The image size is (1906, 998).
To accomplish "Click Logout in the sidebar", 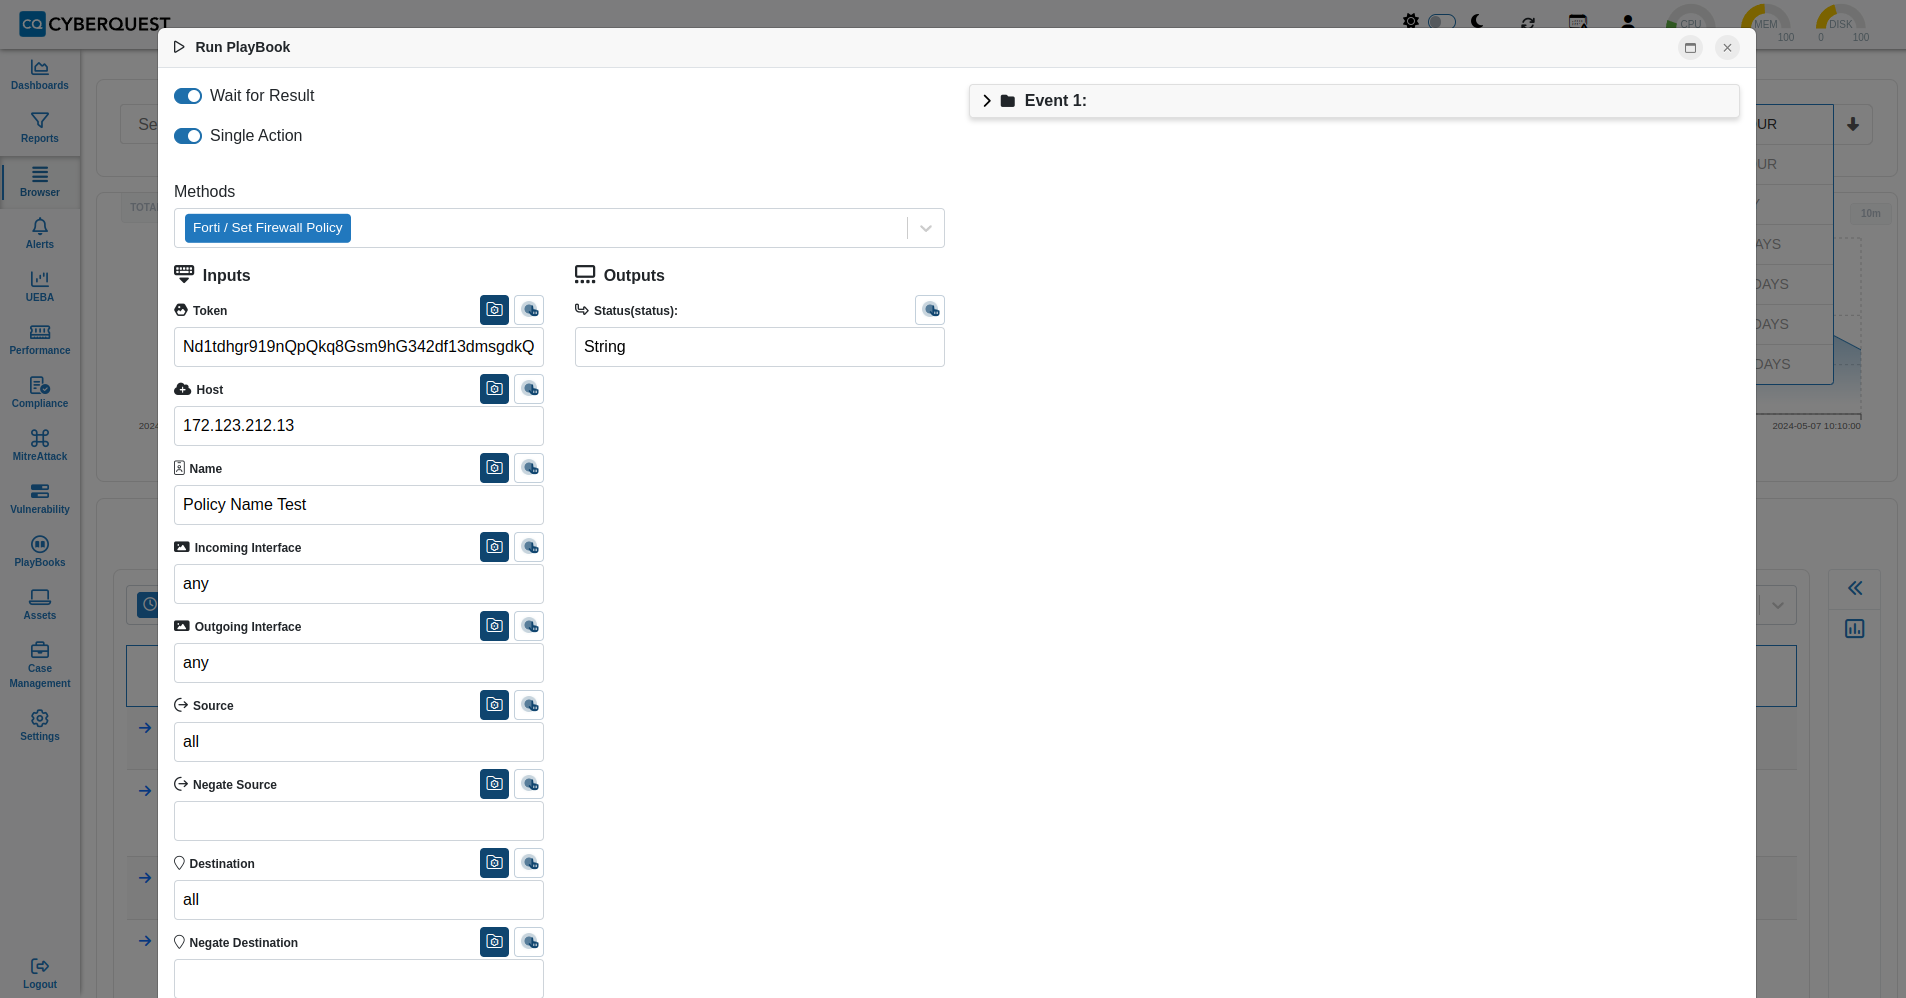I will pyautogui.click(x=40, y=973).
